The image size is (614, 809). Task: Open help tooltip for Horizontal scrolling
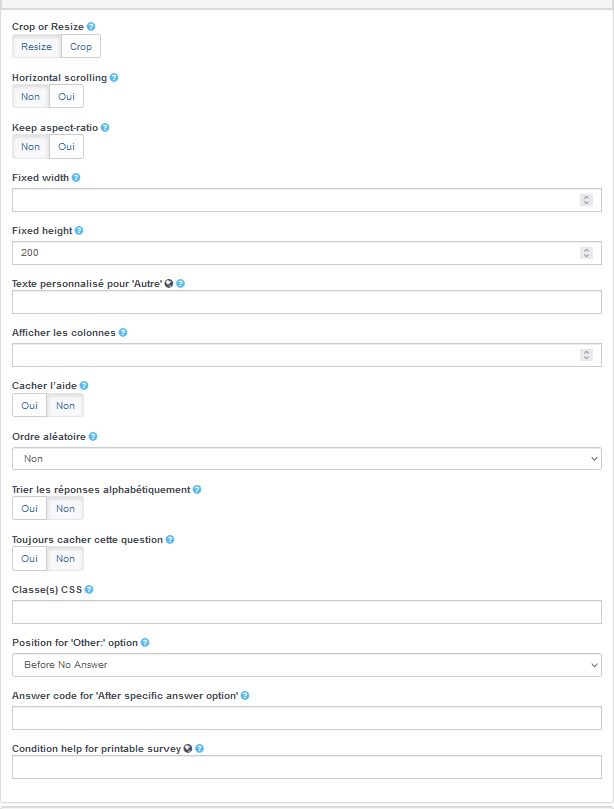pos(114,77)
